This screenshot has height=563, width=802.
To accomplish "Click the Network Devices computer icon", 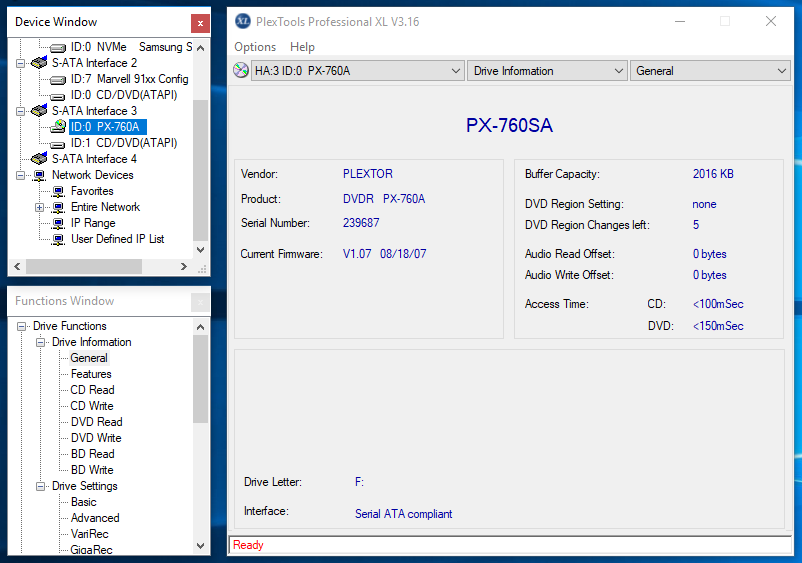I will pyautogui.click(x=39, y=175).
